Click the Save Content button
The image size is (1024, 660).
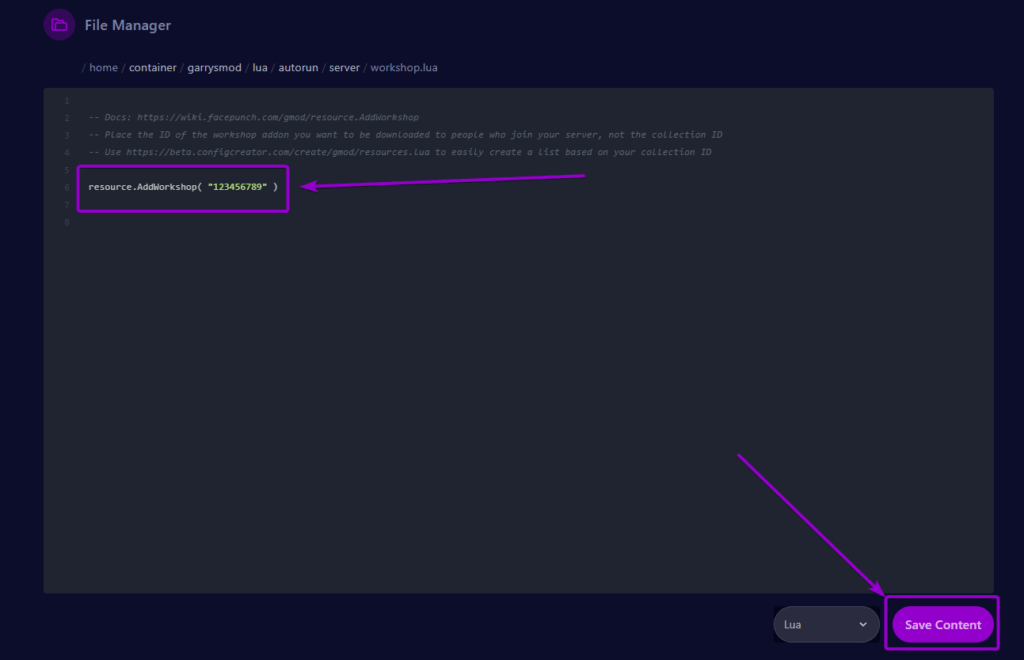pos(942,624)
